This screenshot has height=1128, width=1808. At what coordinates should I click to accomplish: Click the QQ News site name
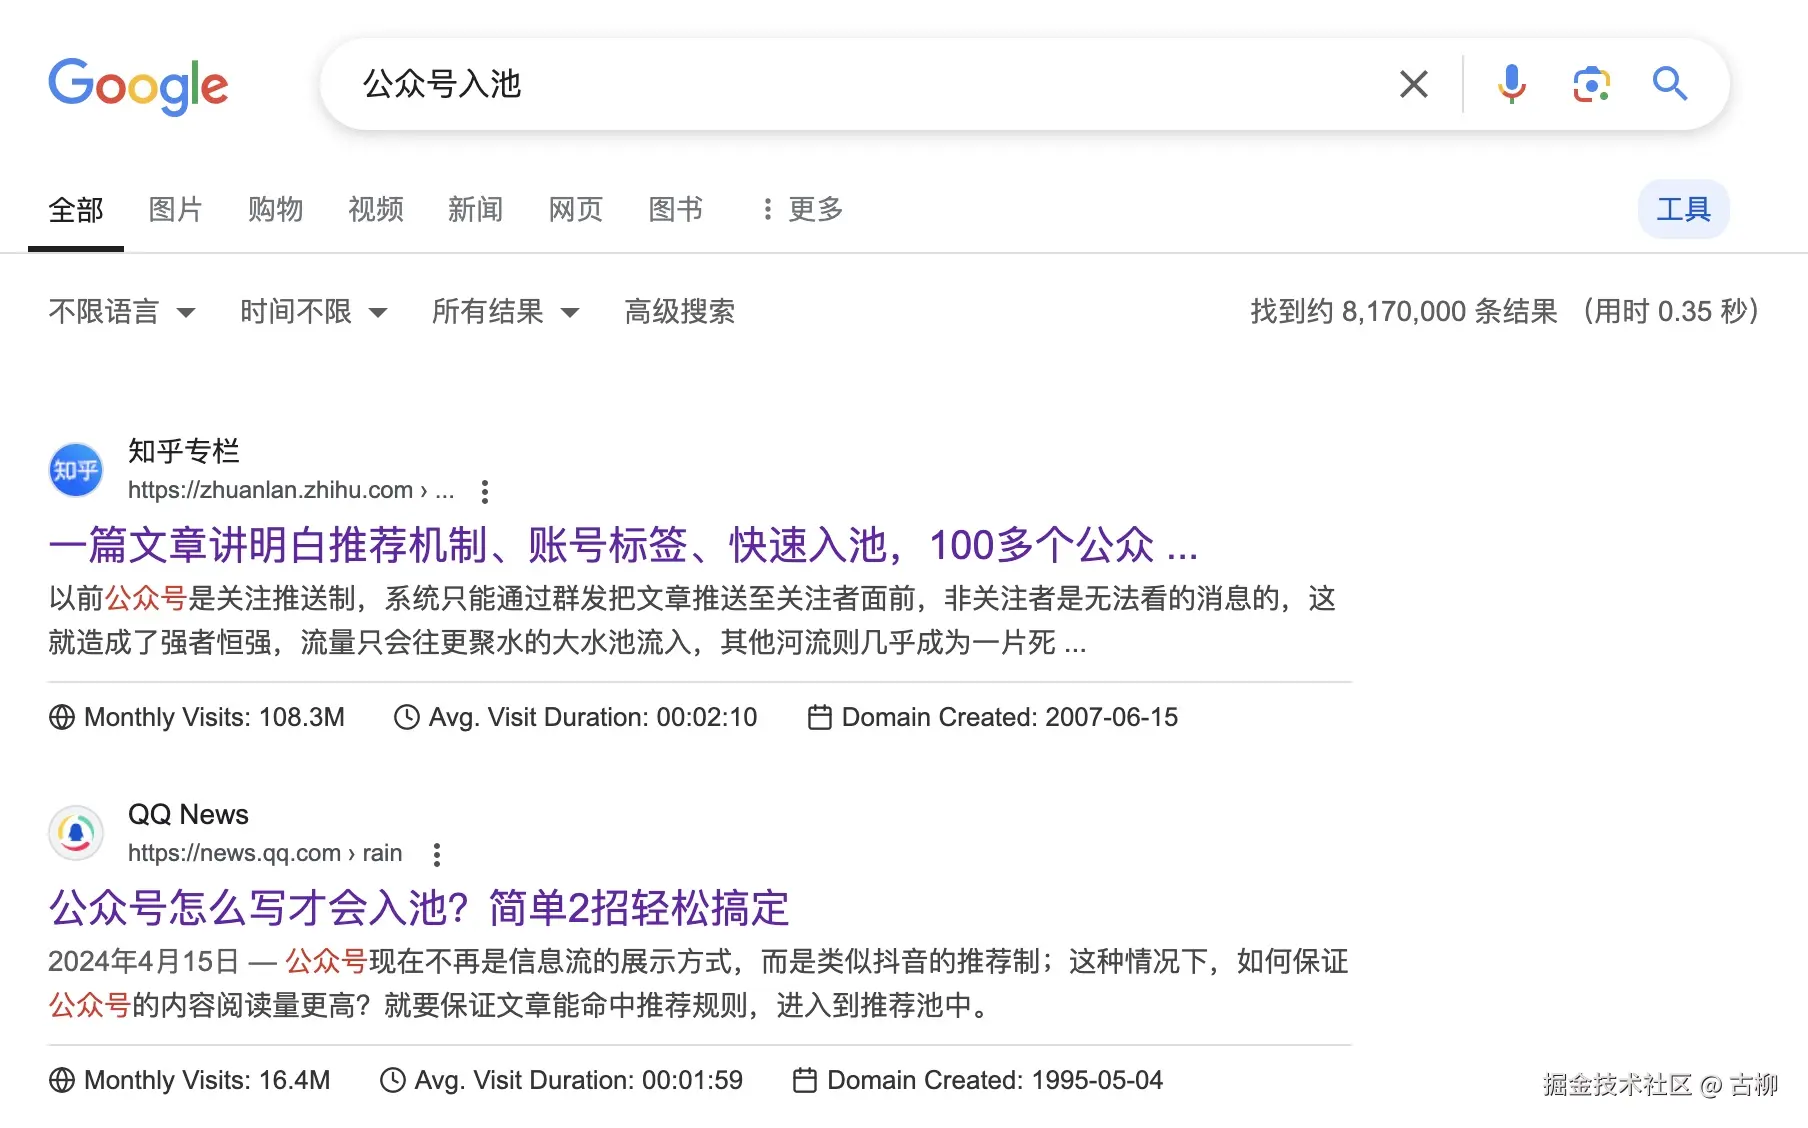click(188, 814)
